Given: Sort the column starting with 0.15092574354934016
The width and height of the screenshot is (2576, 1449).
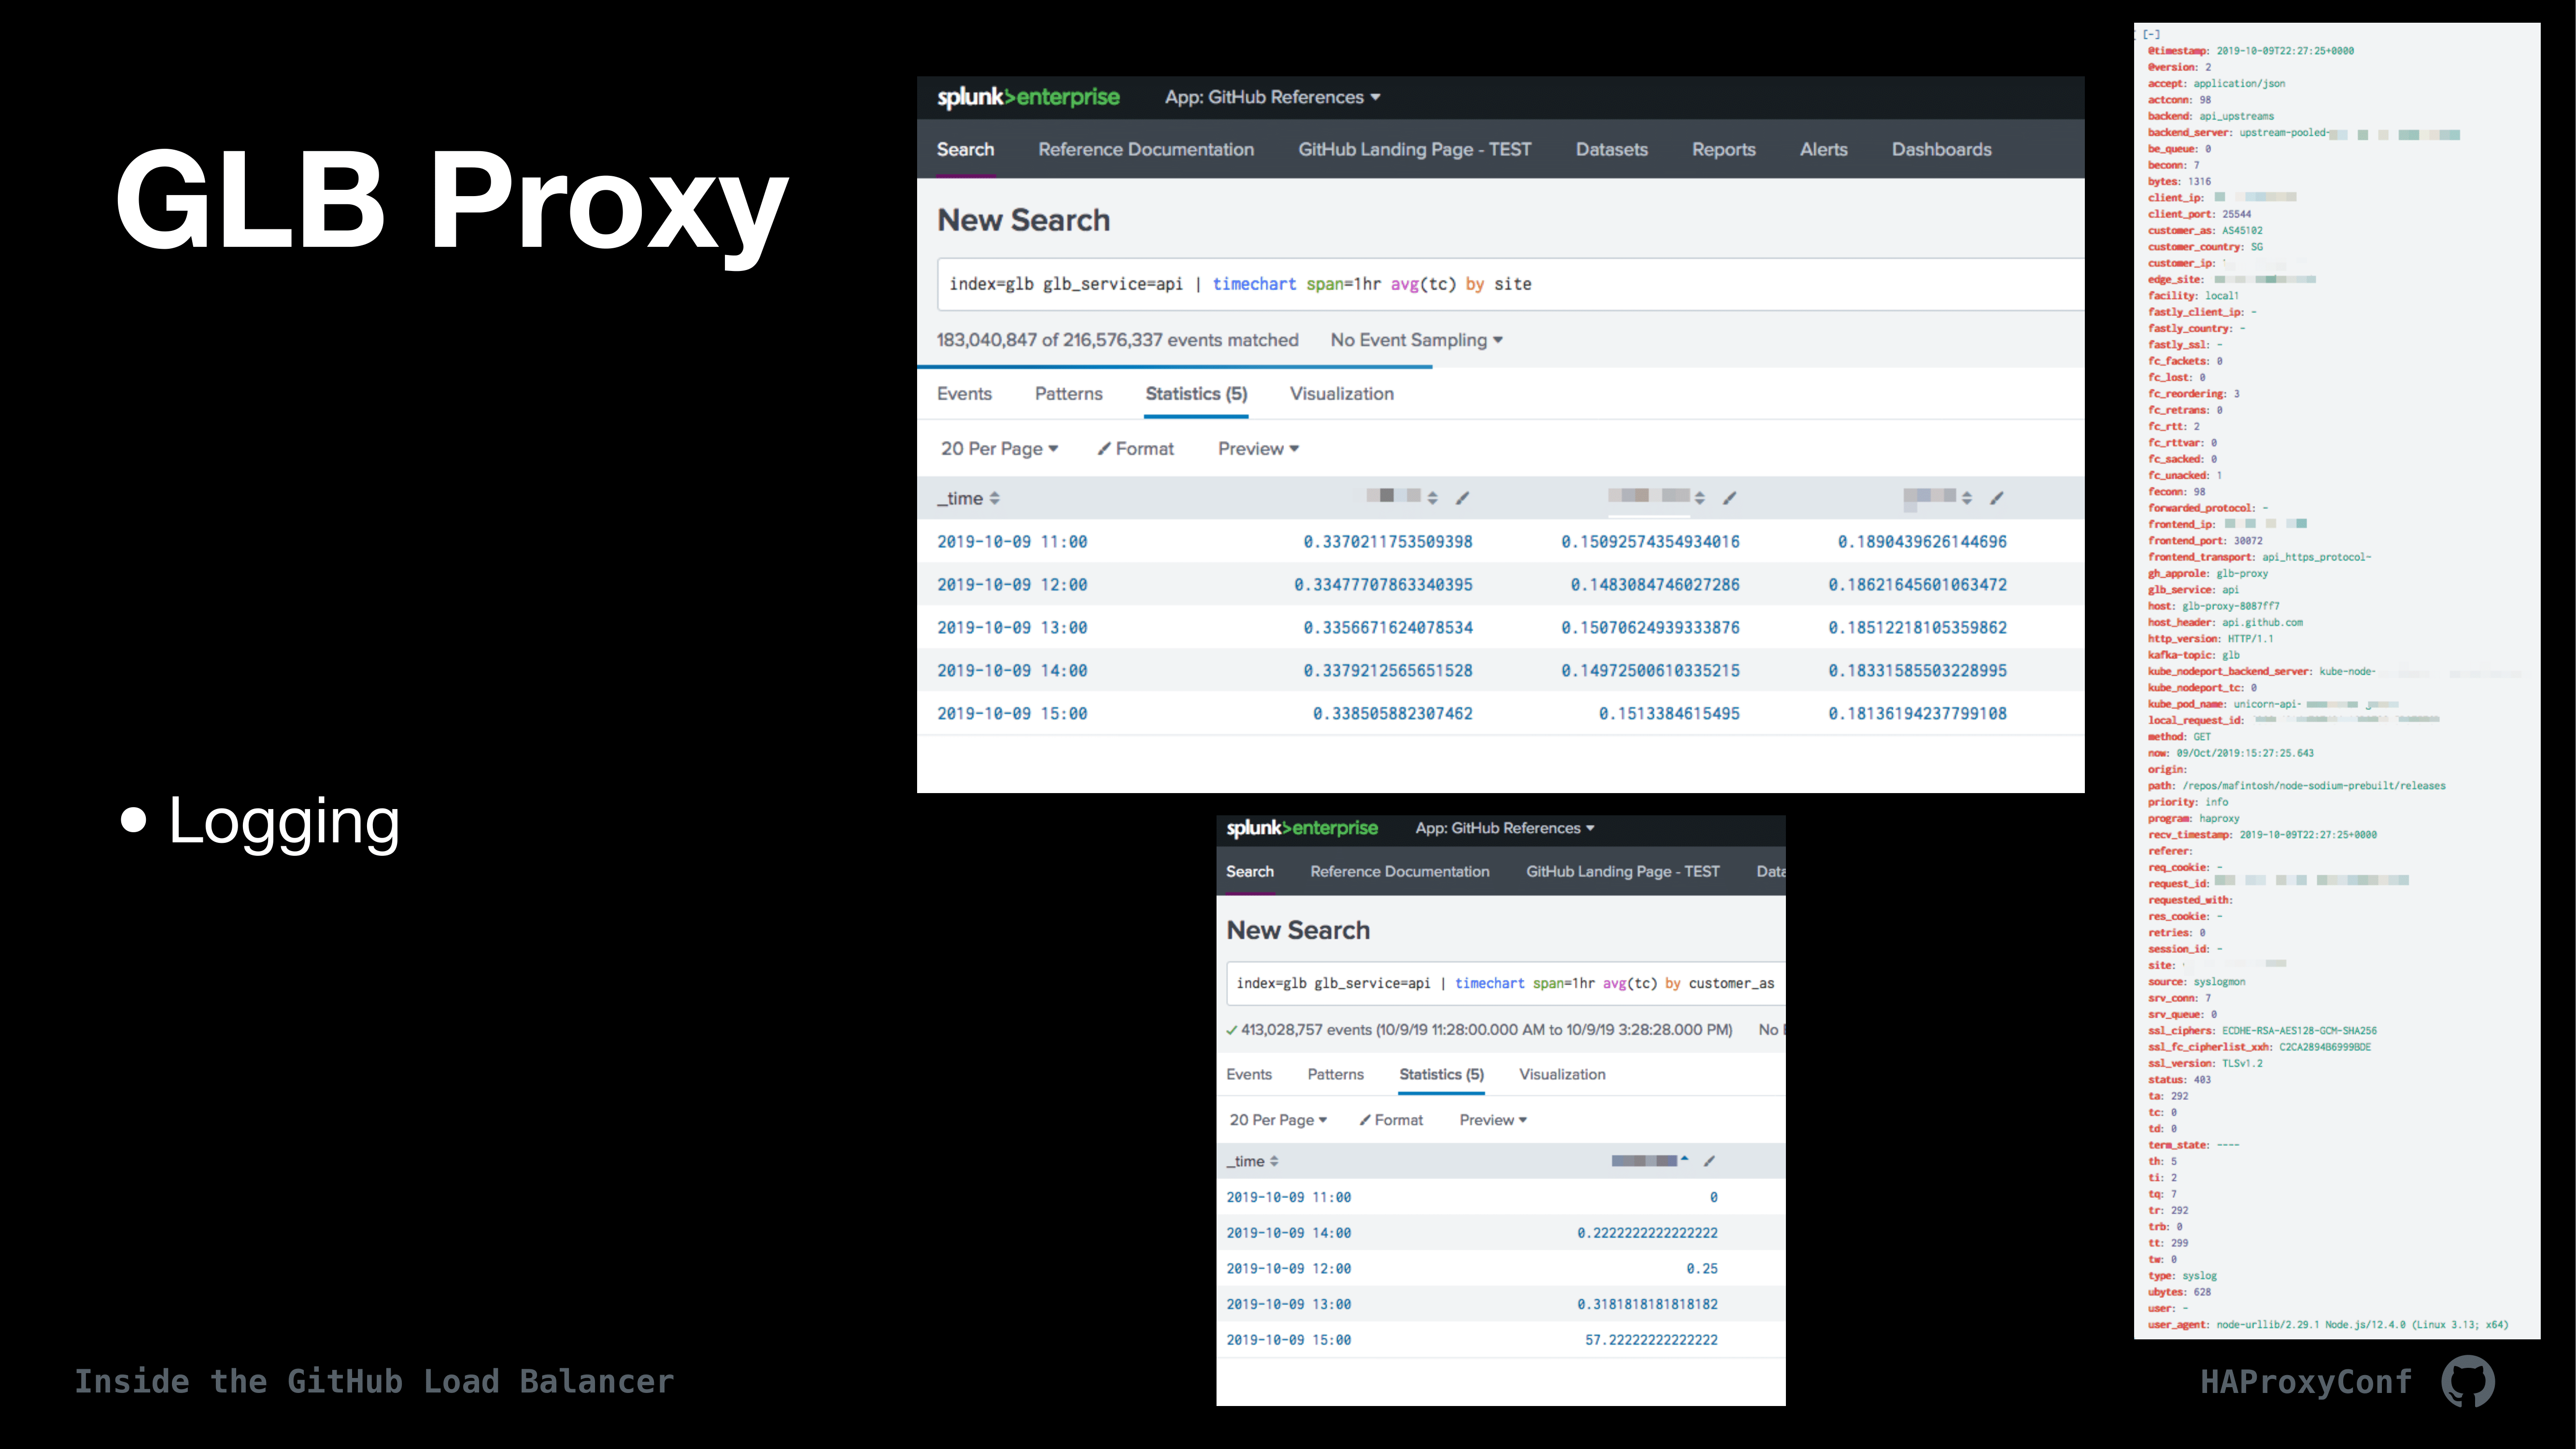Looking at the screenshot, I should [x=1700, y=497].
